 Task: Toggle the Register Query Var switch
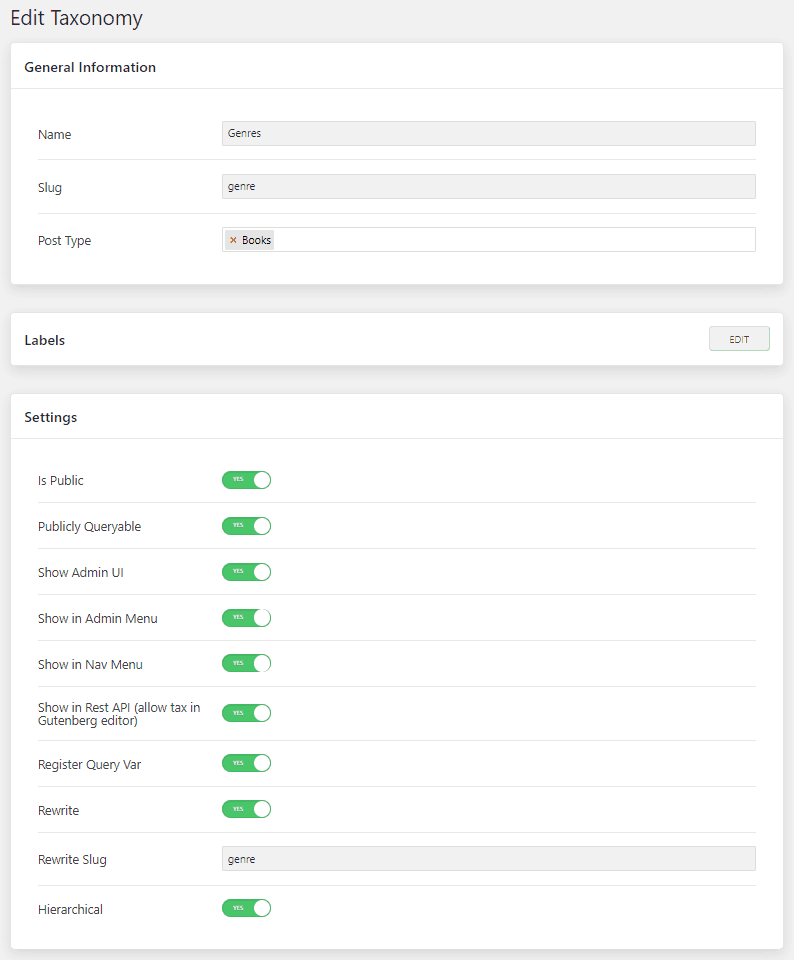point(246,763)
